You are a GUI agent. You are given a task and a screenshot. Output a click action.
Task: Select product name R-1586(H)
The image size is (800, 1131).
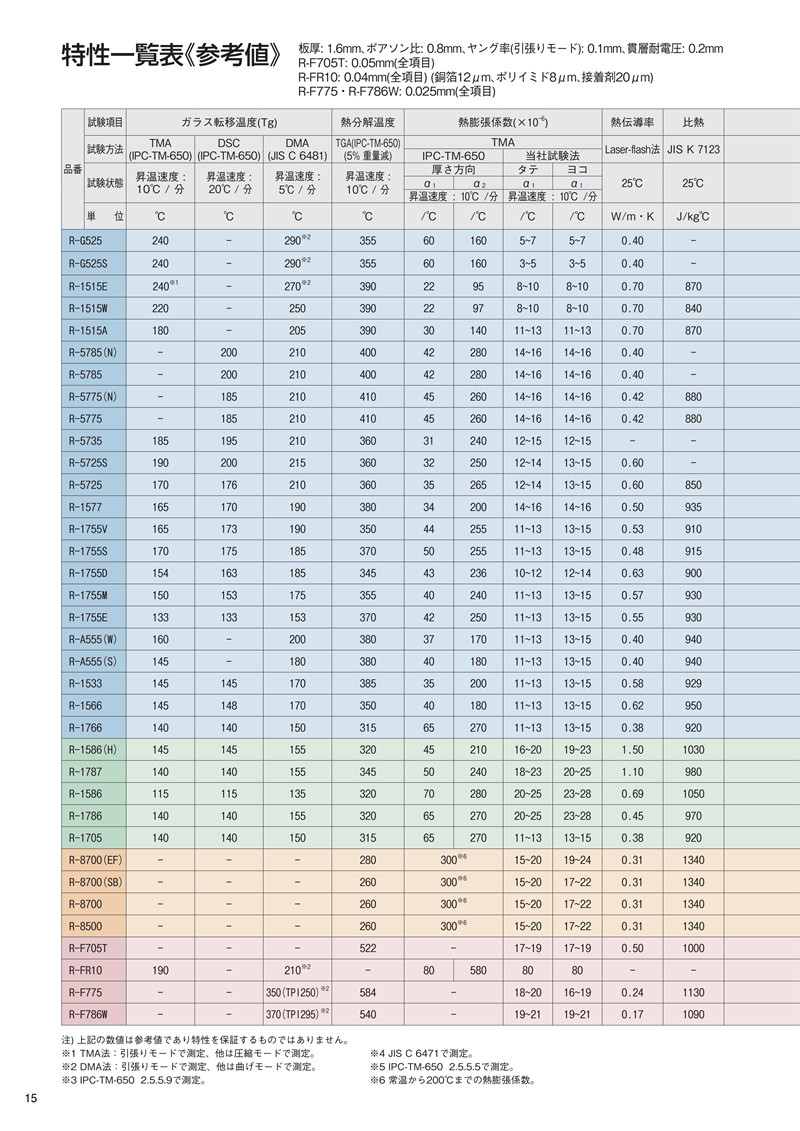tap(92, 749)
